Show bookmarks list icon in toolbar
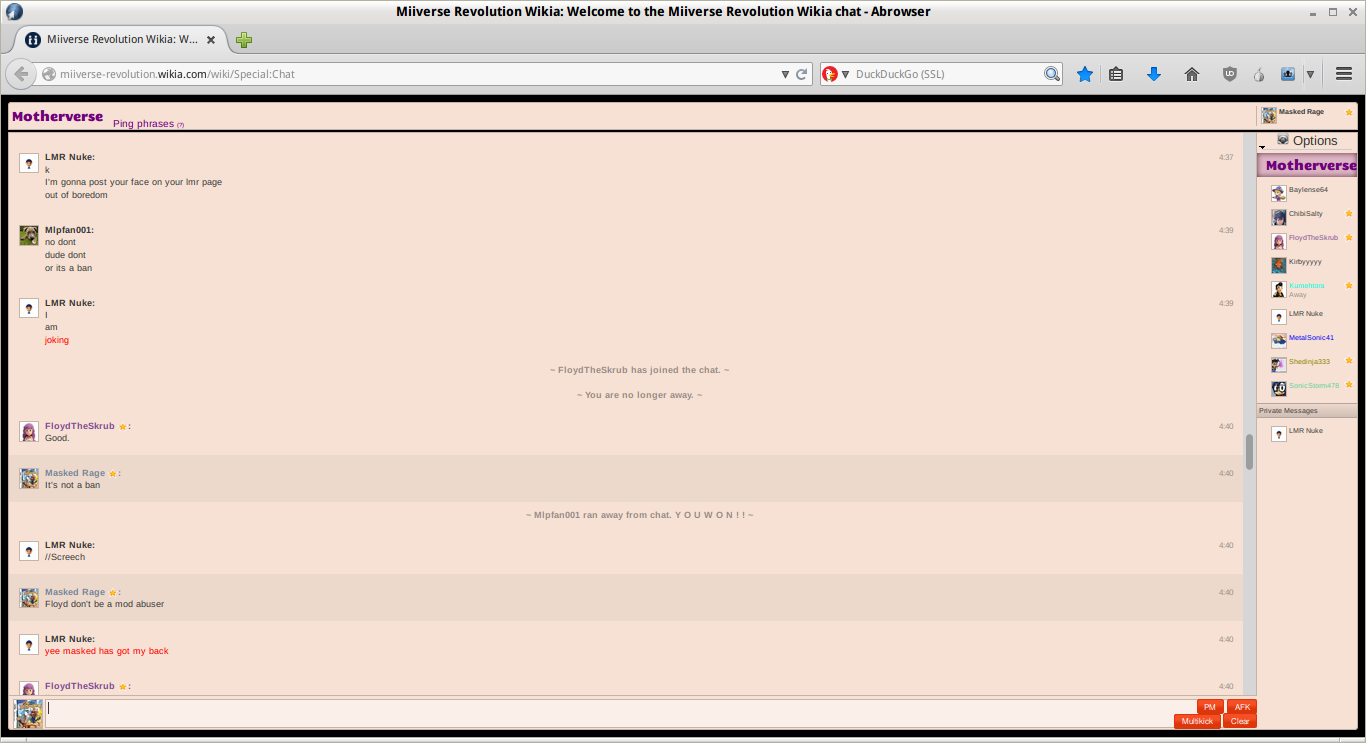The height and width of the screenshot is (743, 1366). tap(1117, 74)
